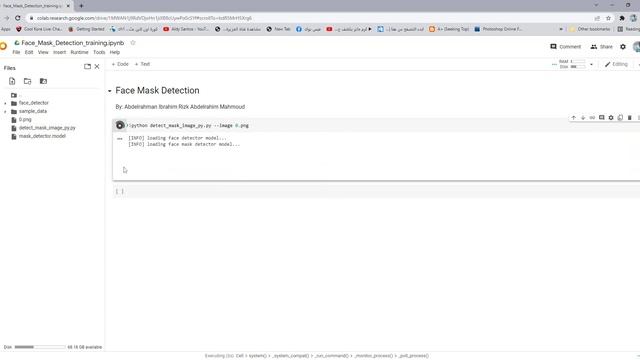Open the Insert menu

coord(60,52)
